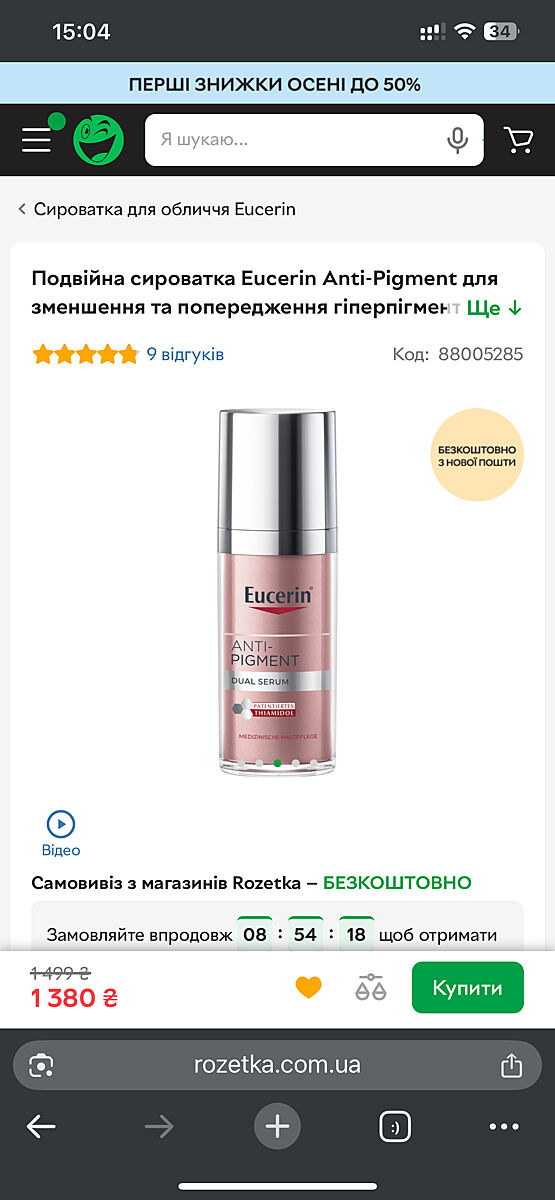
Task: Open the shopping cart
Action: (518, 140)
